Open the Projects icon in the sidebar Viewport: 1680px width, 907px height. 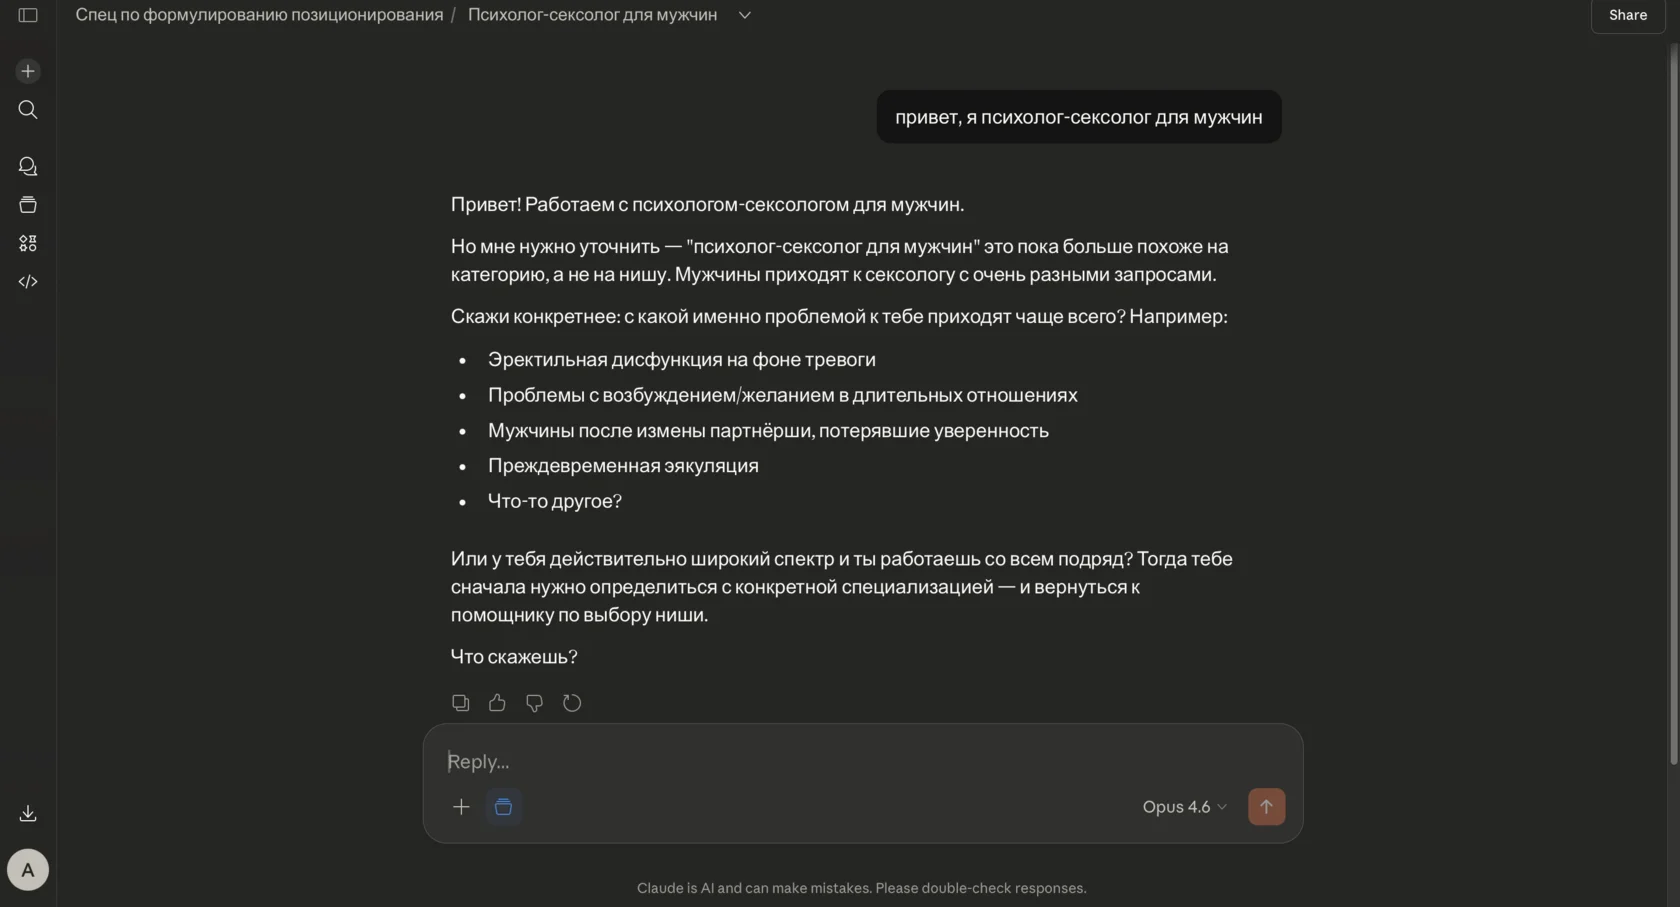pyautogui.click(x=27, y=205)
